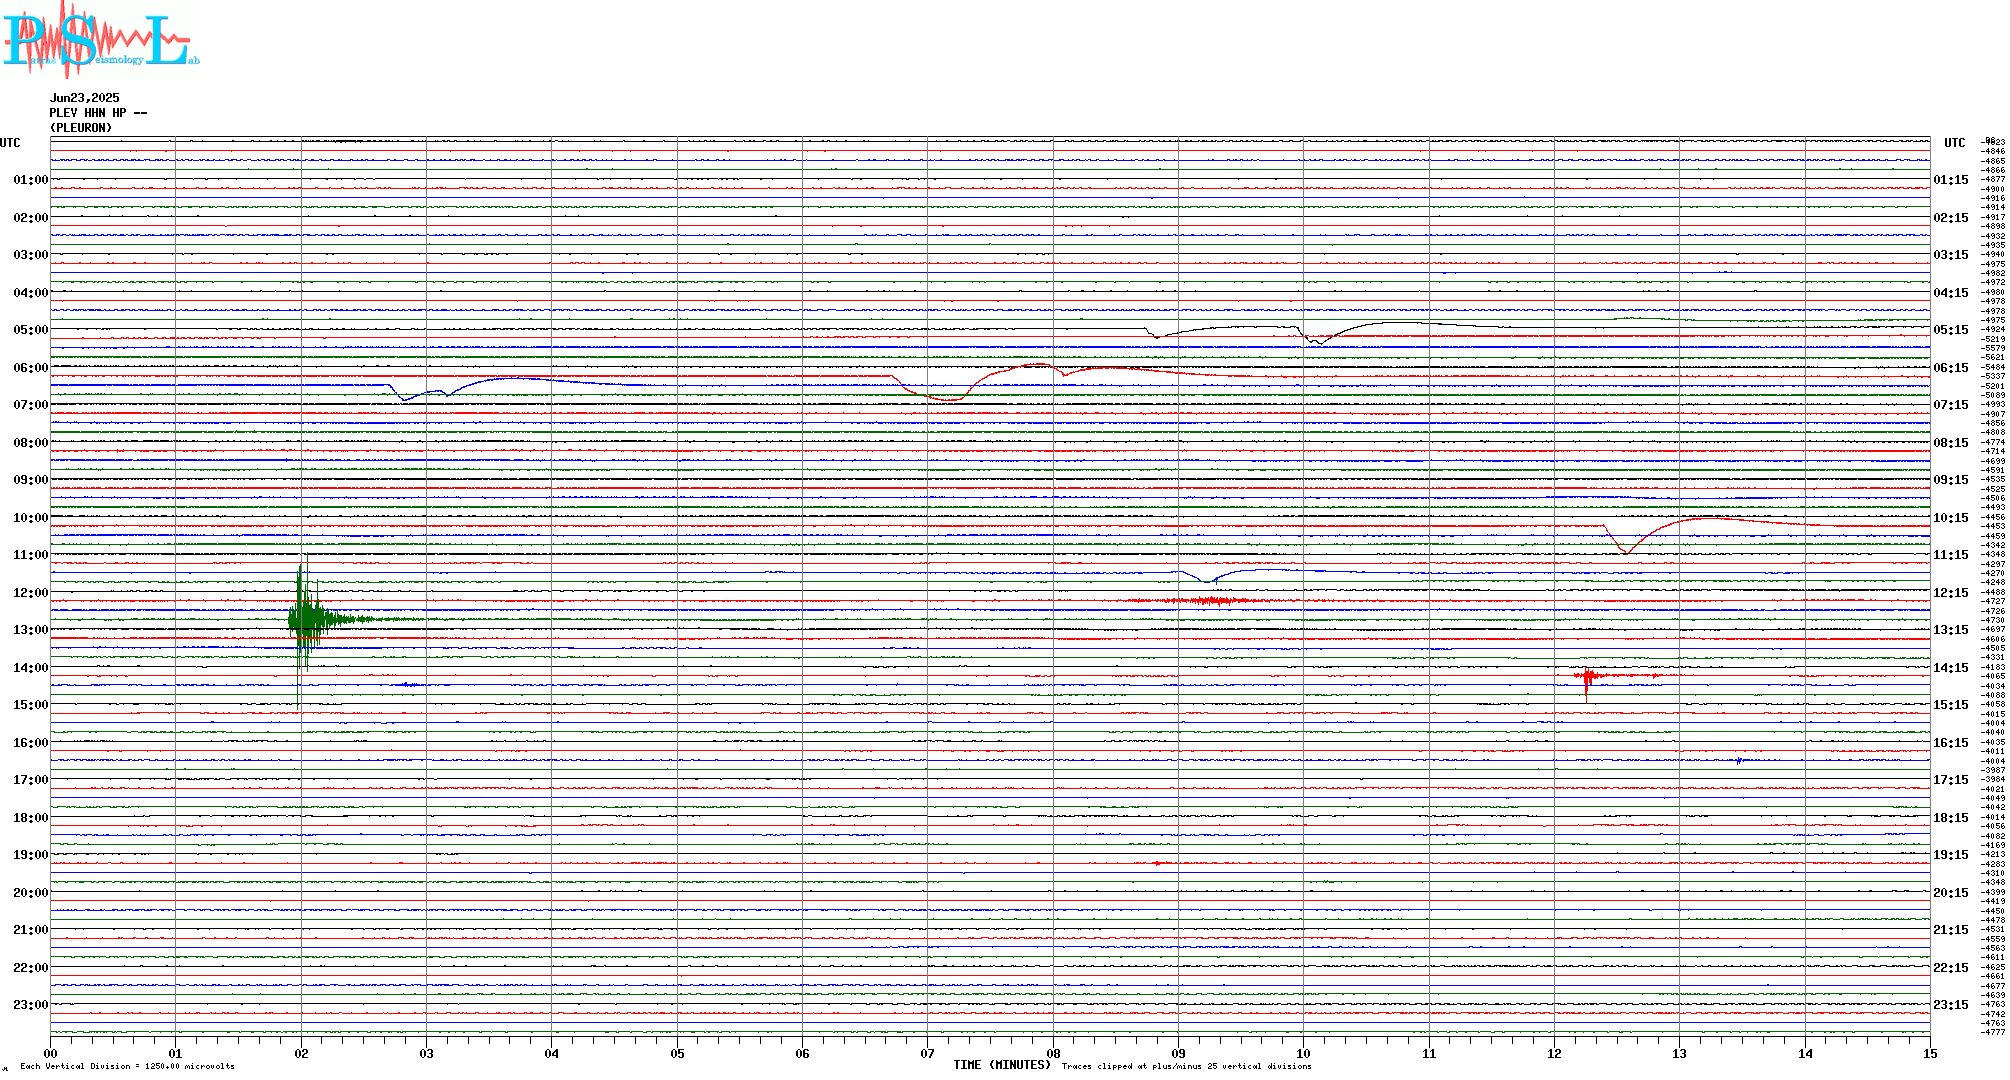Screen dimensions: 2010x1080
Task: Click minute tick label 08 on bottom axis
Action: point(1053,1054)
